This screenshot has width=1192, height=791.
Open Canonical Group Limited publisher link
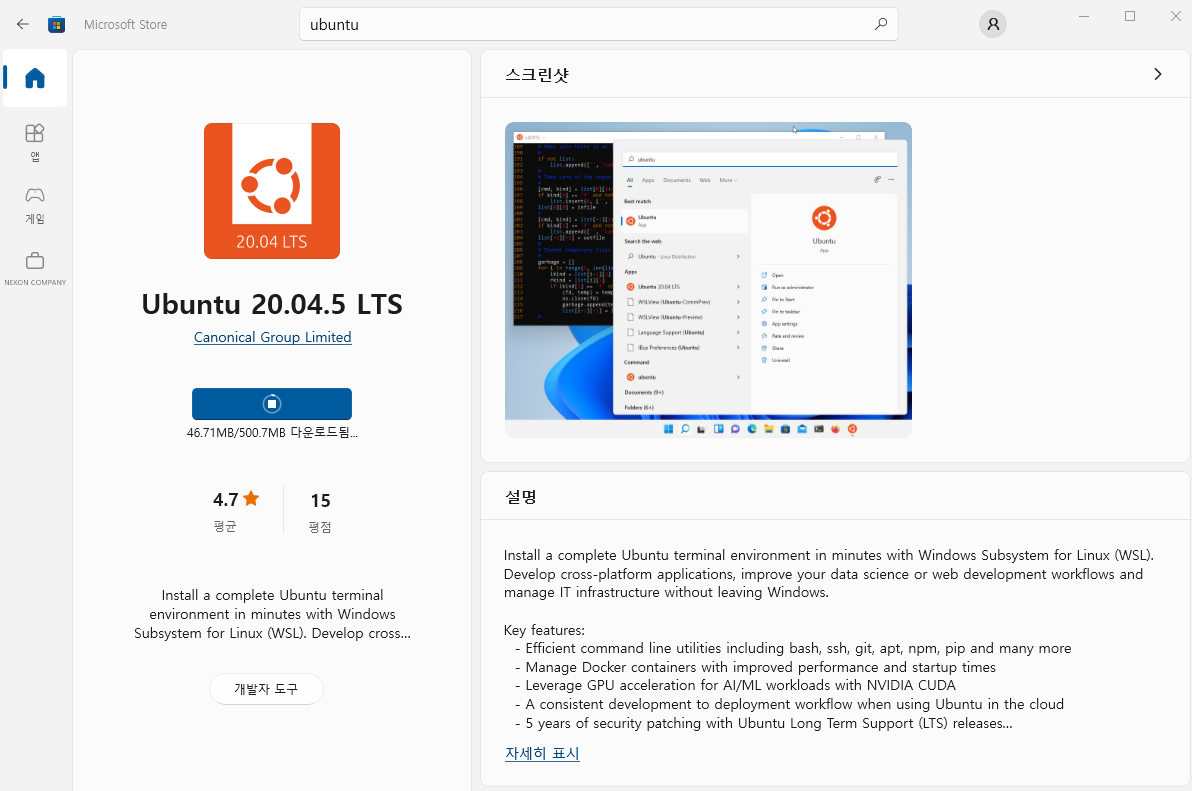(x=272, y=337)
